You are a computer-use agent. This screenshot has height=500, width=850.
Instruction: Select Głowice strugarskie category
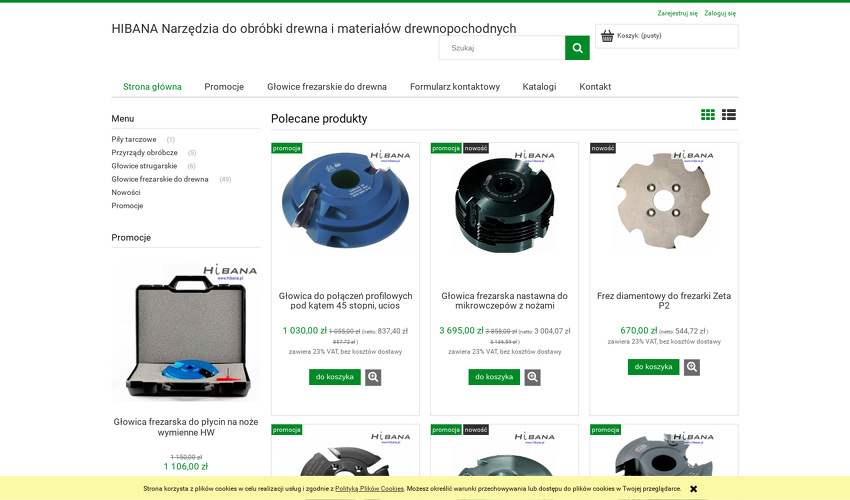pos(144,166)
